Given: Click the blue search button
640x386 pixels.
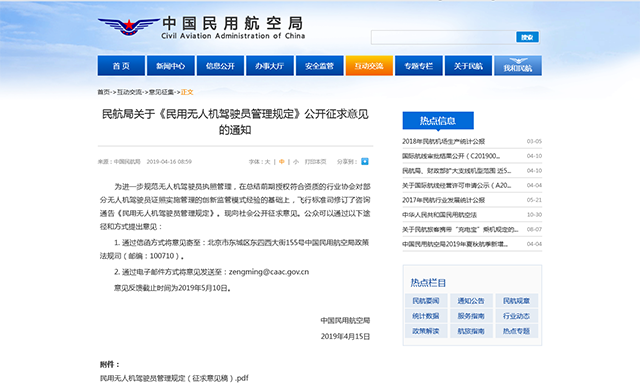Looking at the screenshot, I should pyautogui.click(x=527, y=37).
